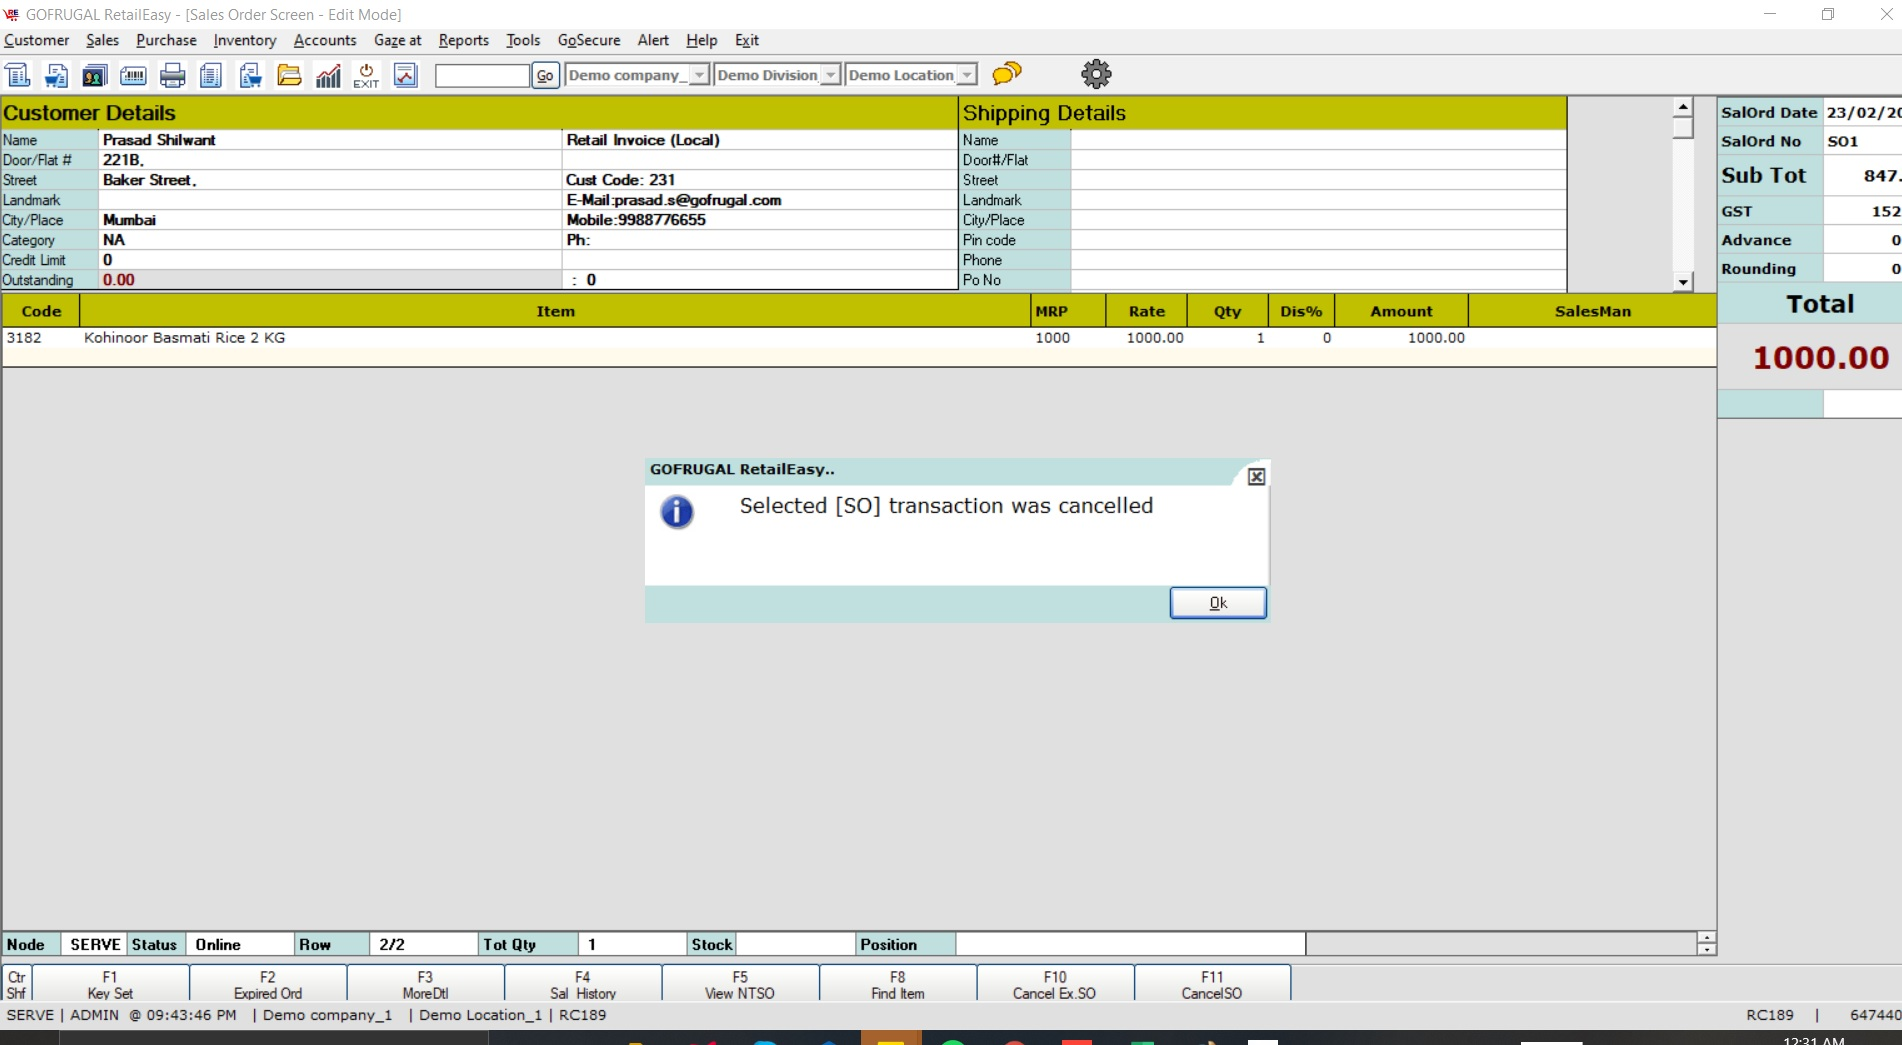Open the settings gear icon
This screenshot has width=1902, height=1045.
1096,74
